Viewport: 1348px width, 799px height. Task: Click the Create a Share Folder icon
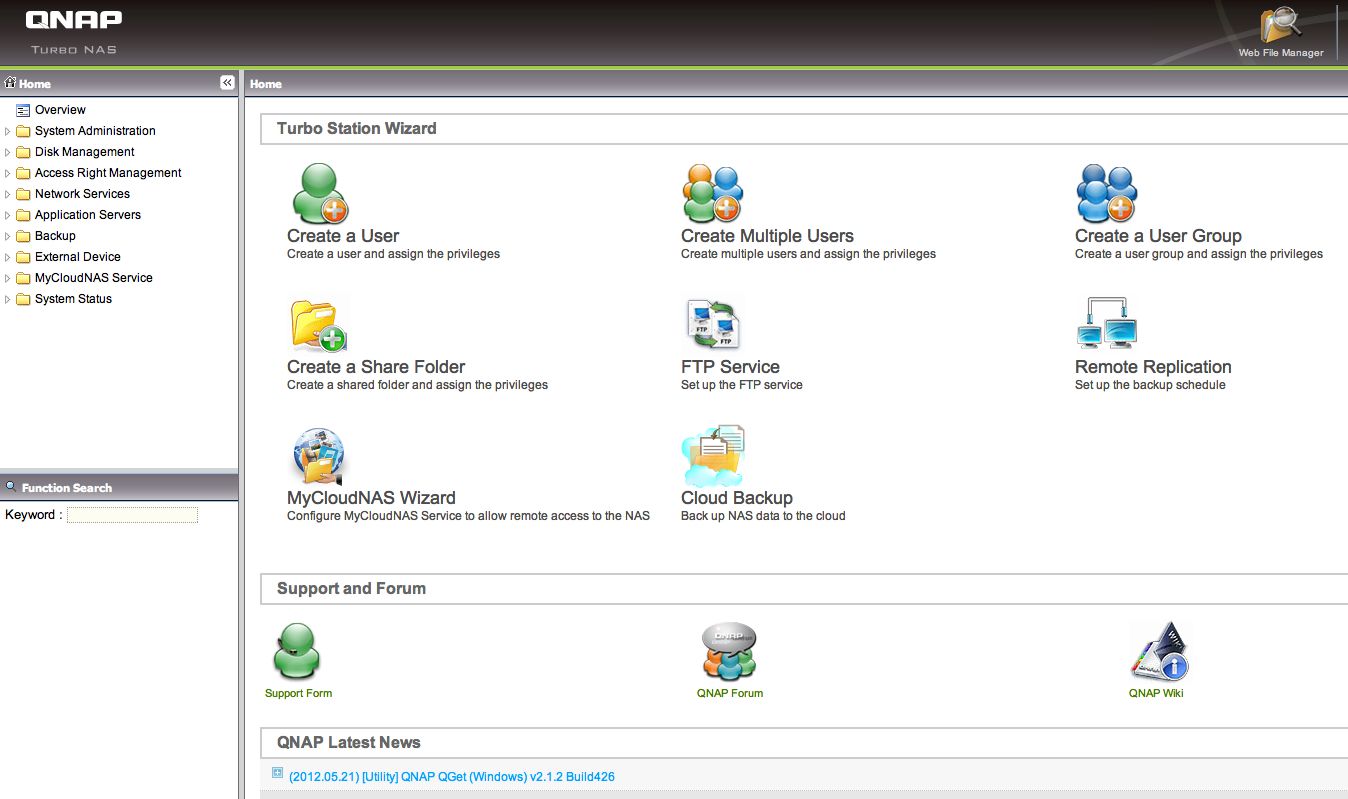pos(319,325)
